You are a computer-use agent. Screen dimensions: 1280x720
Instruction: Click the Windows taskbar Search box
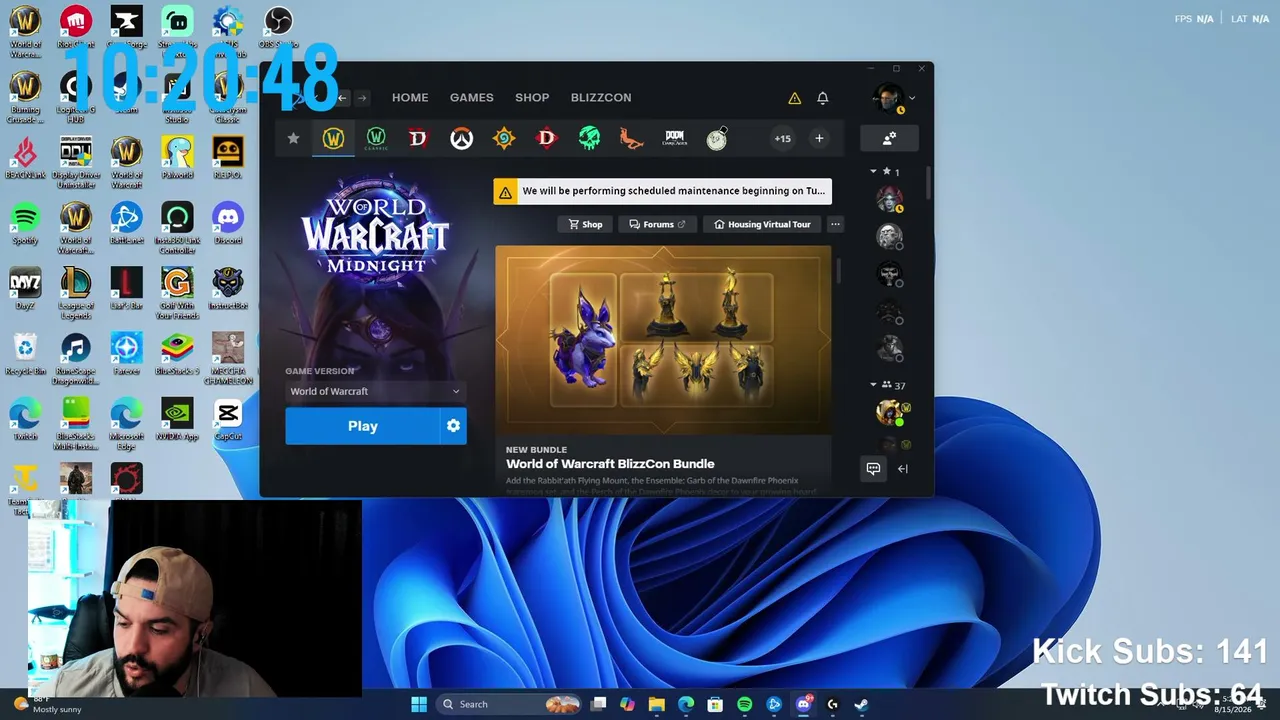tap(509, 704)
